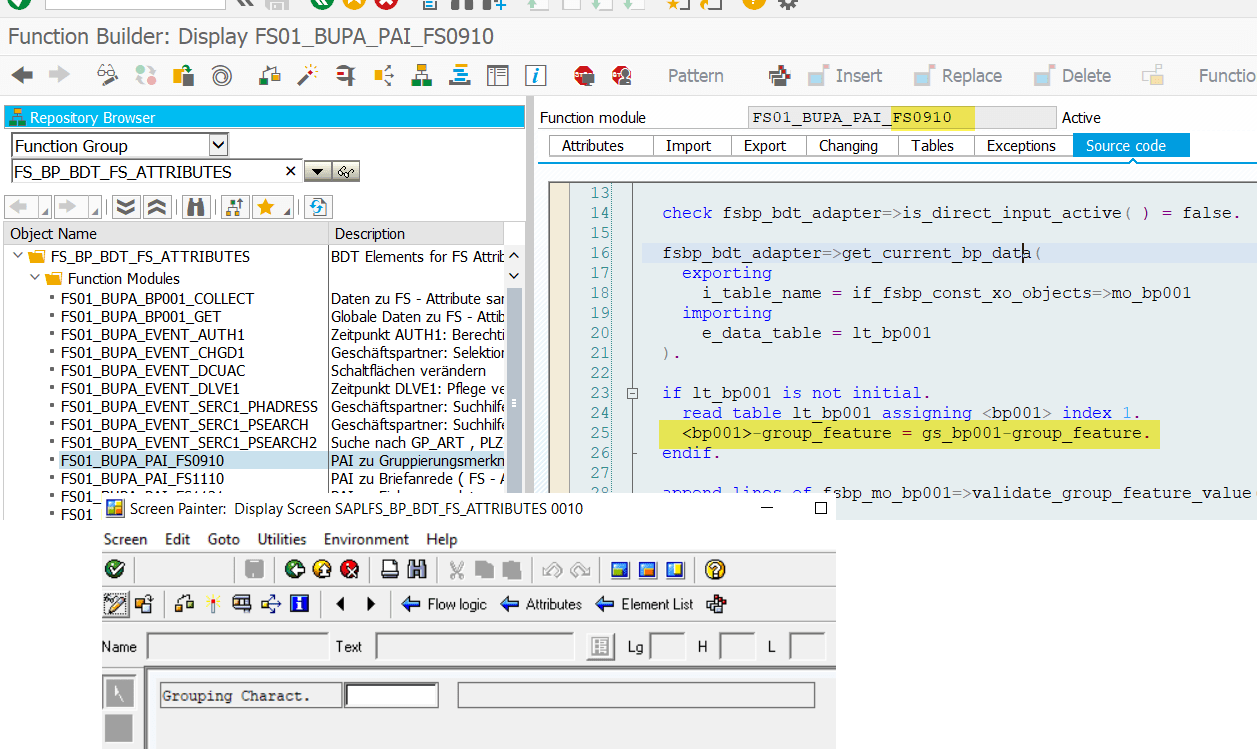
Task: Switch to the Source code tab
Action: (1129, 145)
